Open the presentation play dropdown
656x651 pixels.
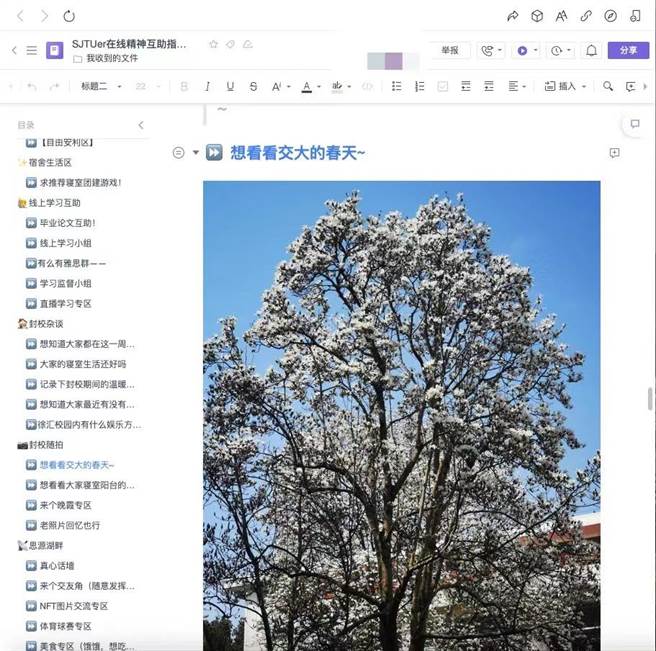(x=527, y=51)
